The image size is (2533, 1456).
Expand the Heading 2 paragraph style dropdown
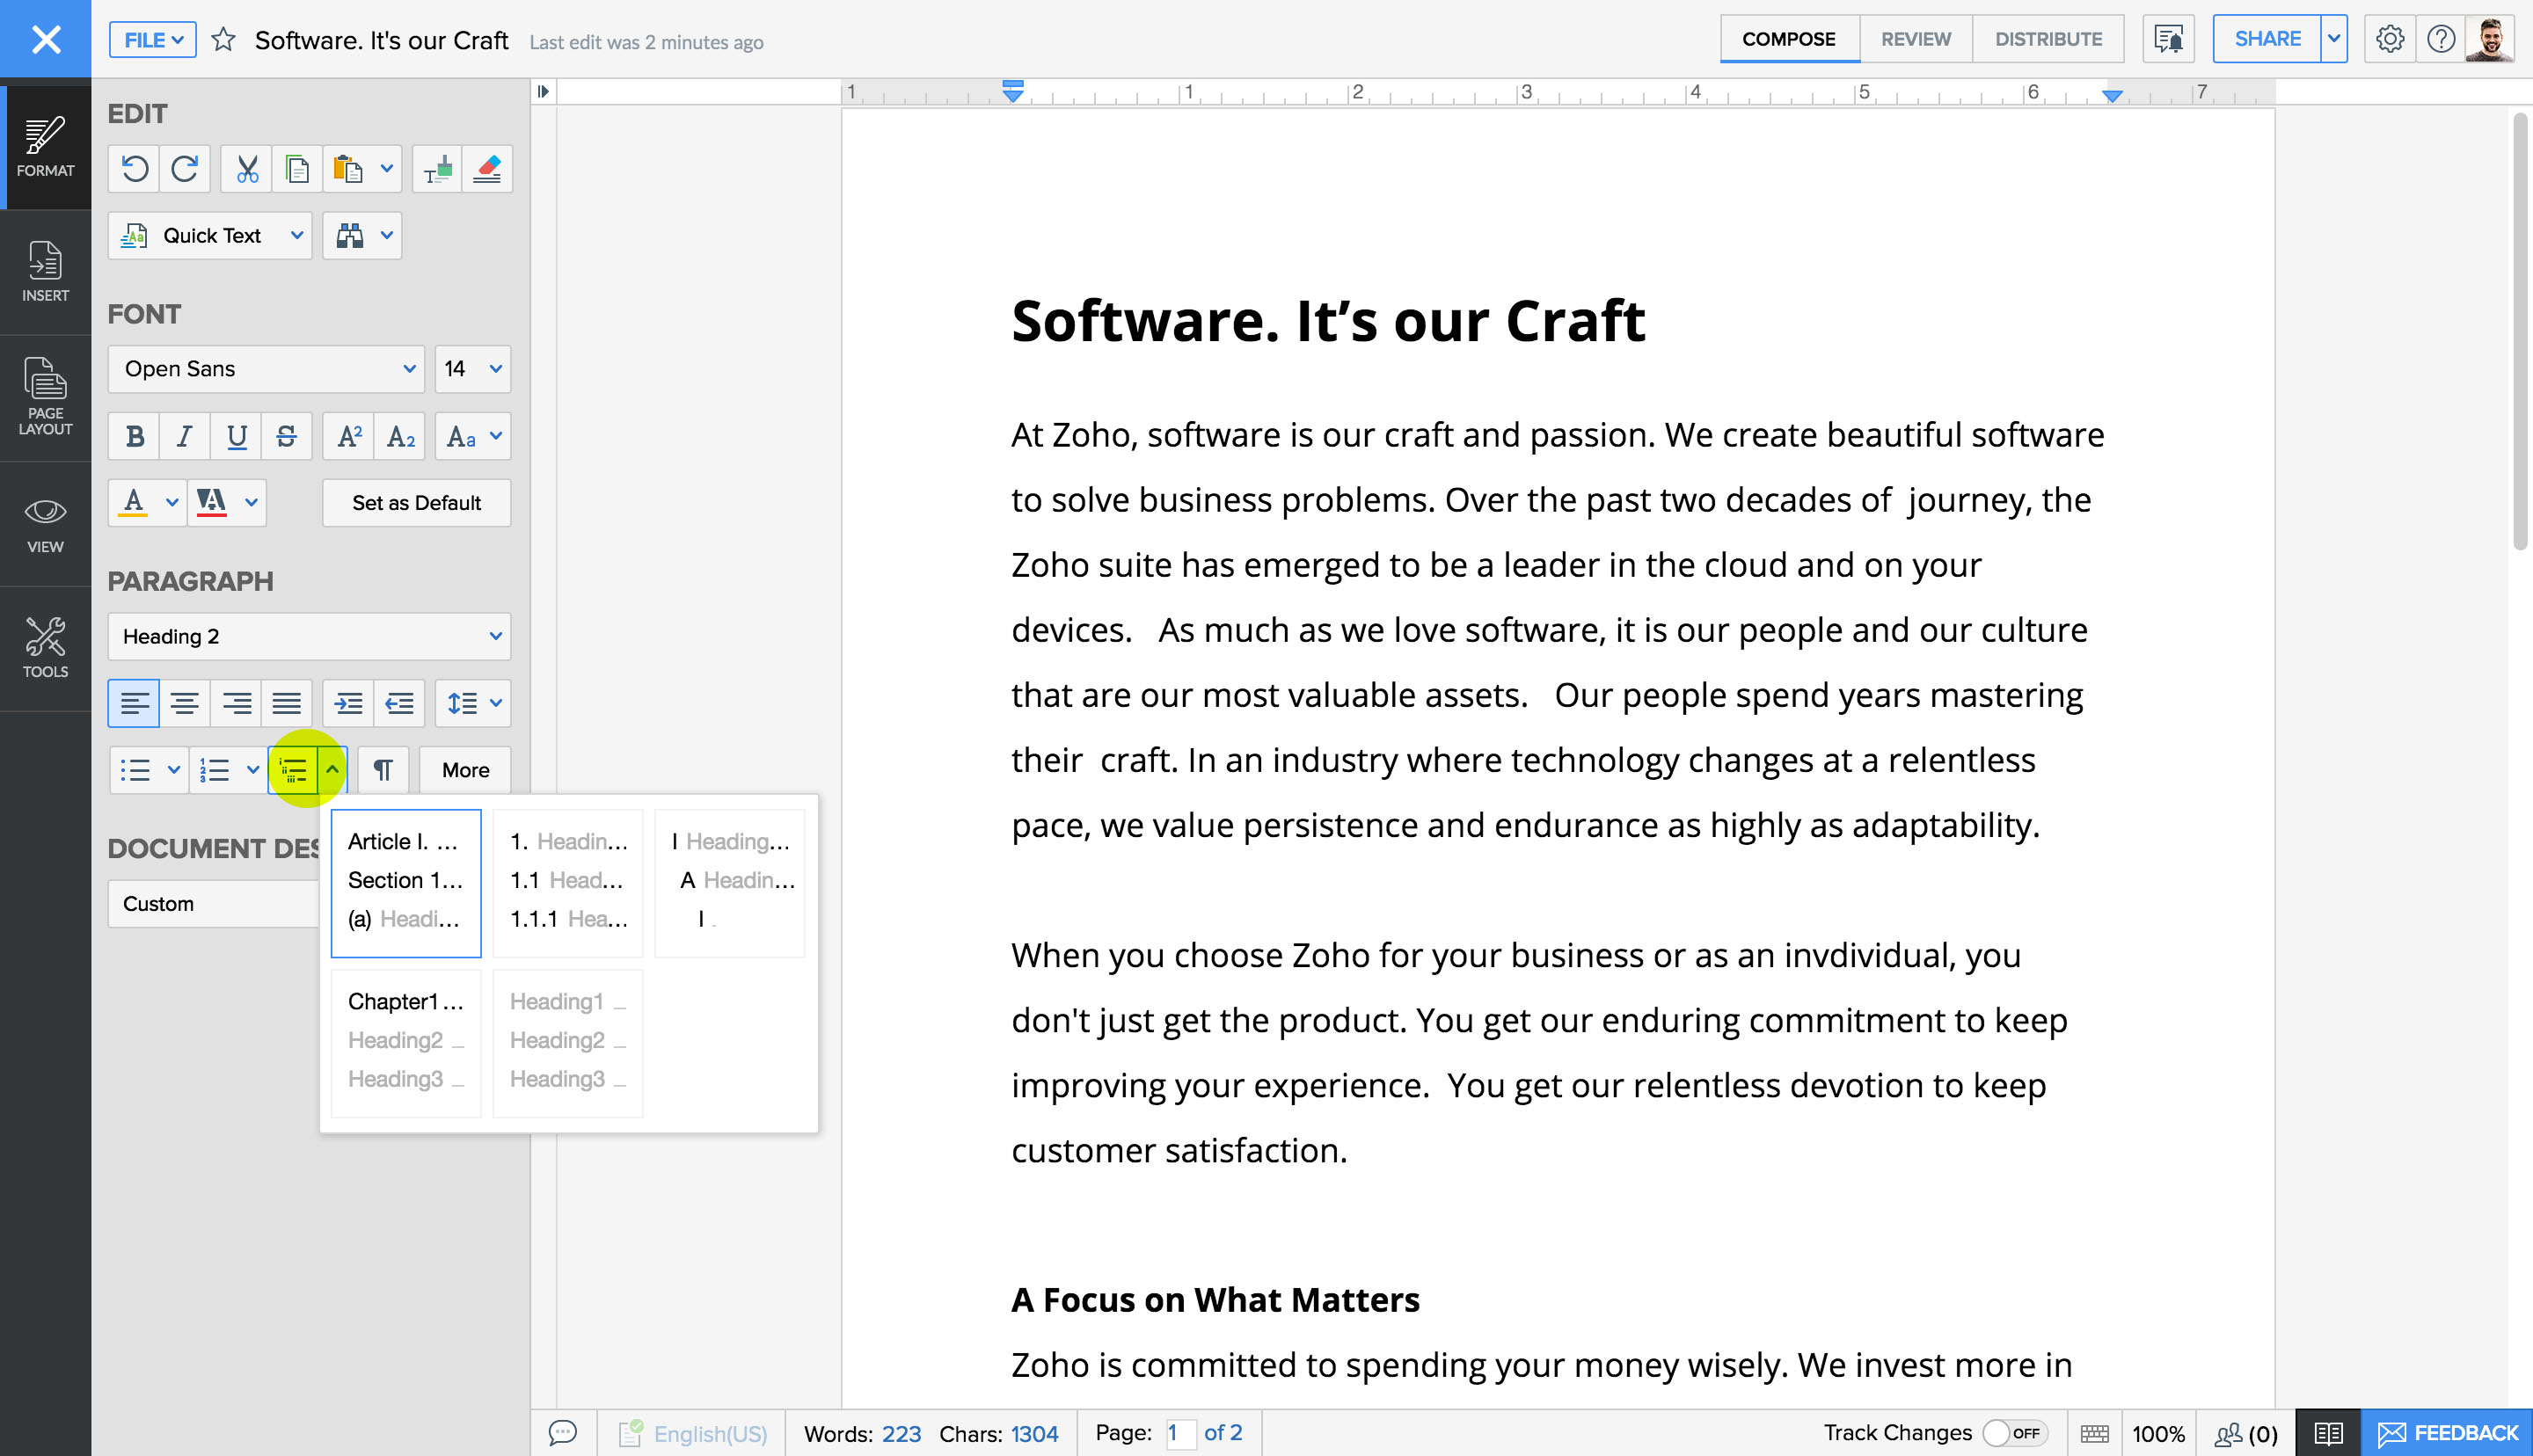[308, 636]
